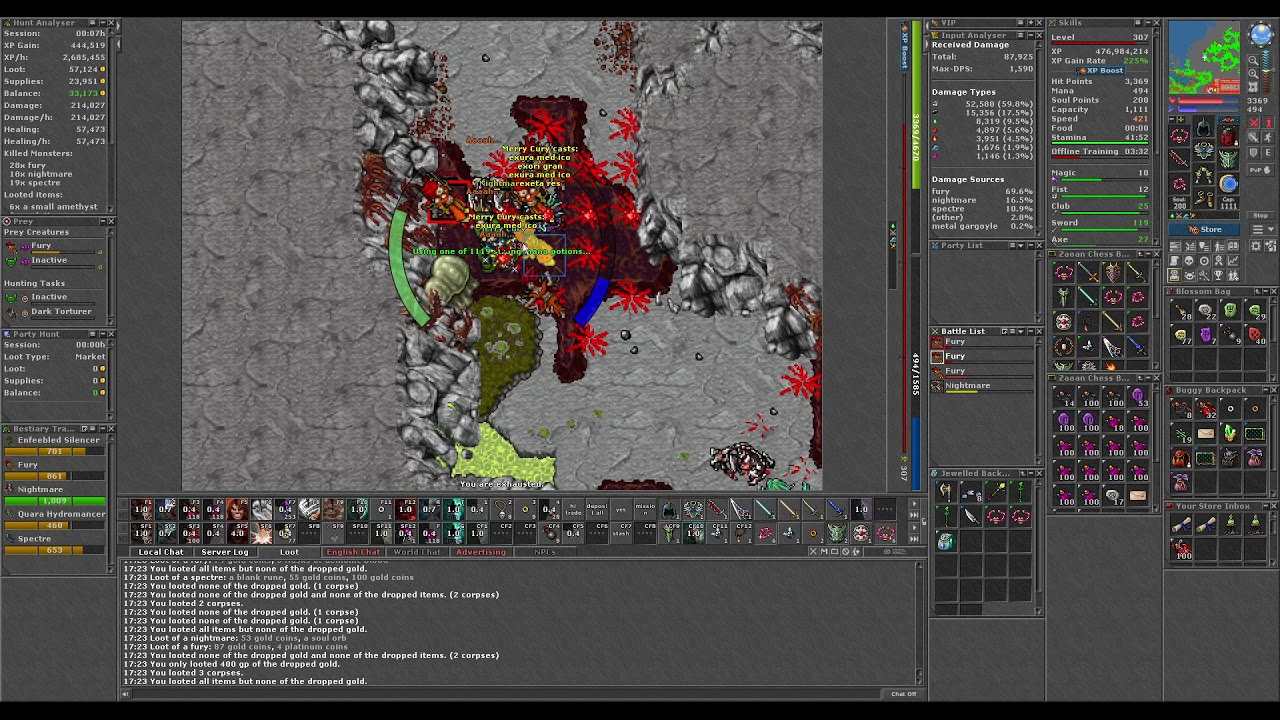
Task: Open the sidebar menu dropdown below Stop
Action: click(x=1261, y=229)
